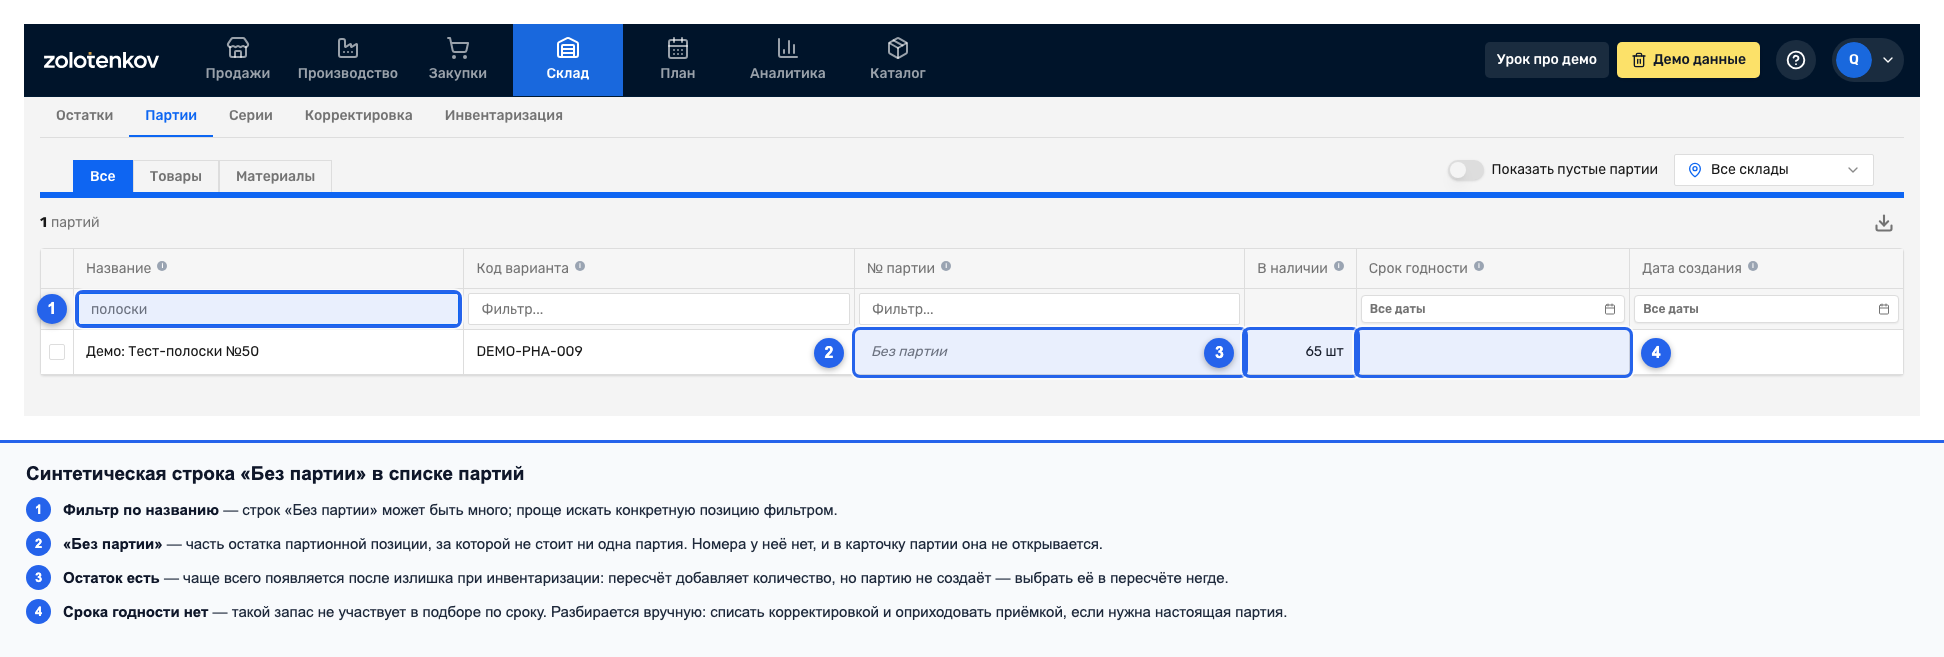Viewport: 1944px width, 657px height.
Task: Show info tooltip for Дата создания column
Action: point(1753,267)
